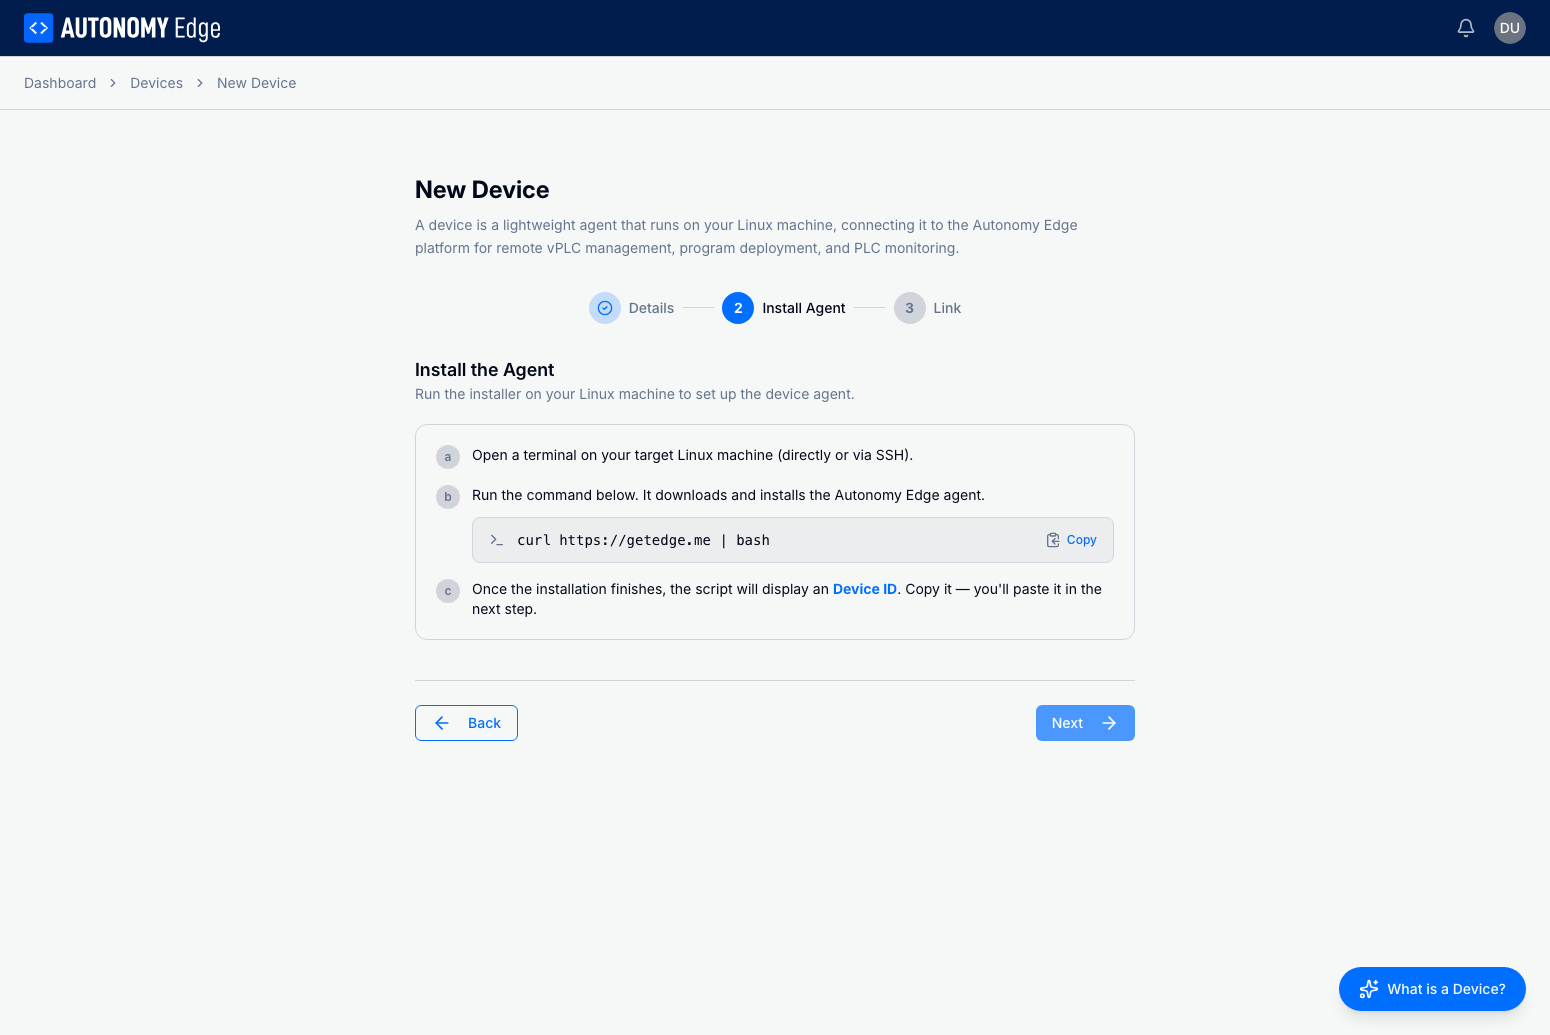Image resolution: width=1550 pixels, height=1035 pixels.
Task: Open the DU user avatar menu
Action: [1509, 28]
